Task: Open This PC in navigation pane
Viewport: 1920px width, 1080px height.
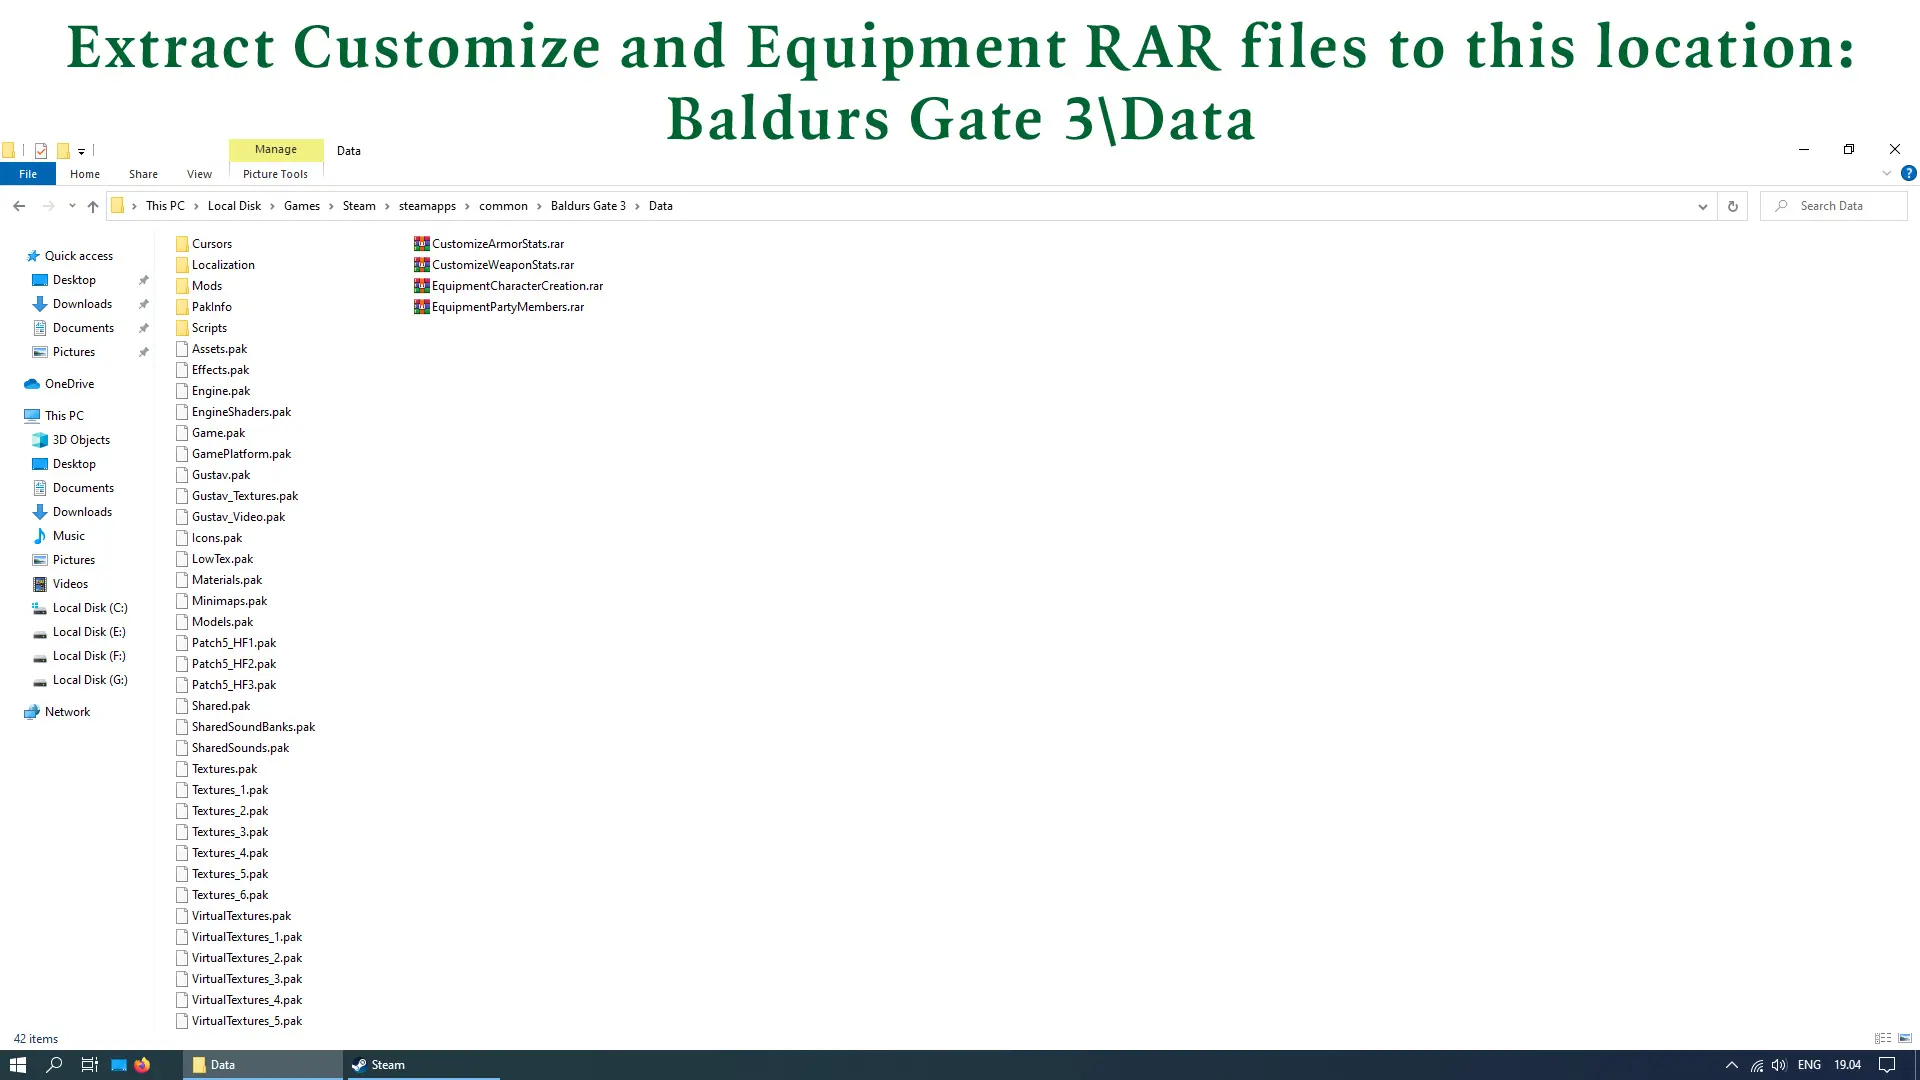Action: pos(64,416)
